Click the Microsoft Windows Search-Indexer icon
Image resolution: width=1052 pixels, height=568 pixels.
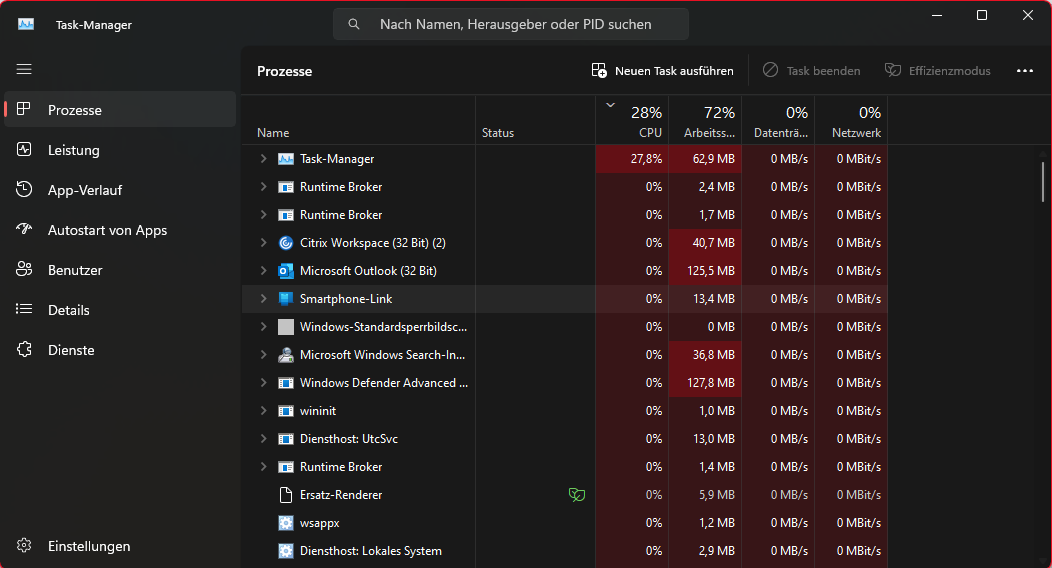(x=286, y=355)
